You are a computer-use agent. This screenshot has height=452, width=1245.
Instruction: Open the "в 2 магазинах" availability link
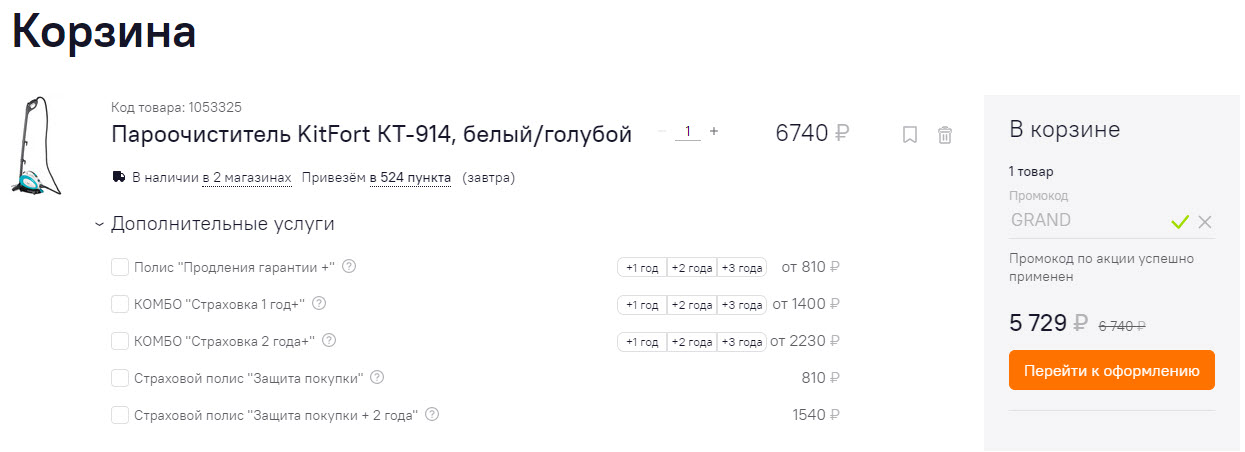[x=247, y=178]
